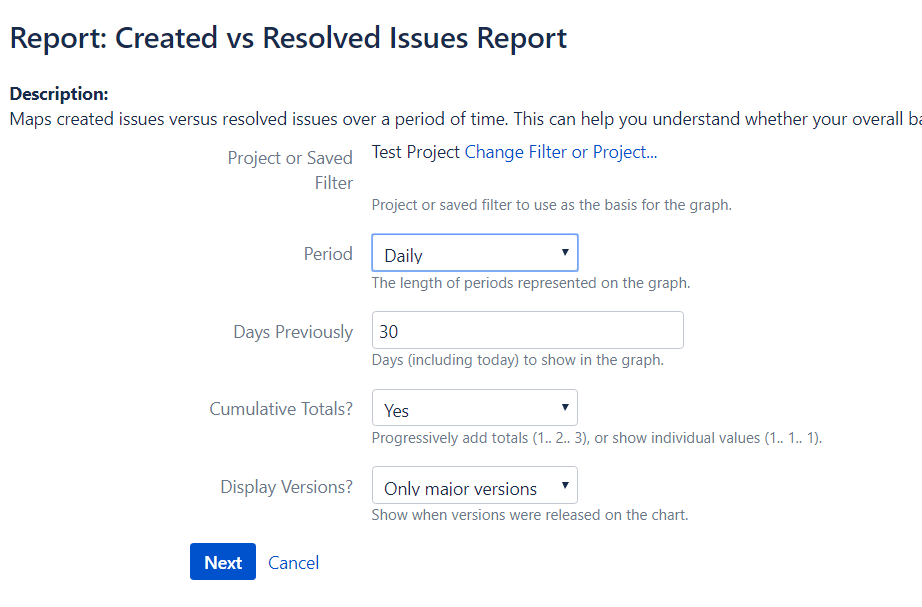
Task: Click the Next button
Action: tap(222, 561)
